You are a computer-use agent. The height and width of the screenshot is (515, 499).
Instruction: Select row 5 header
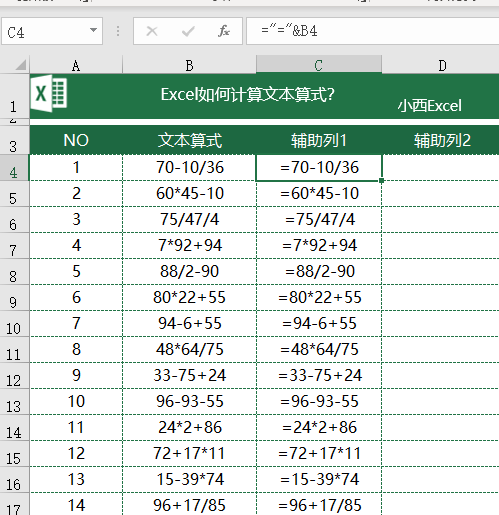pos(14,194)
